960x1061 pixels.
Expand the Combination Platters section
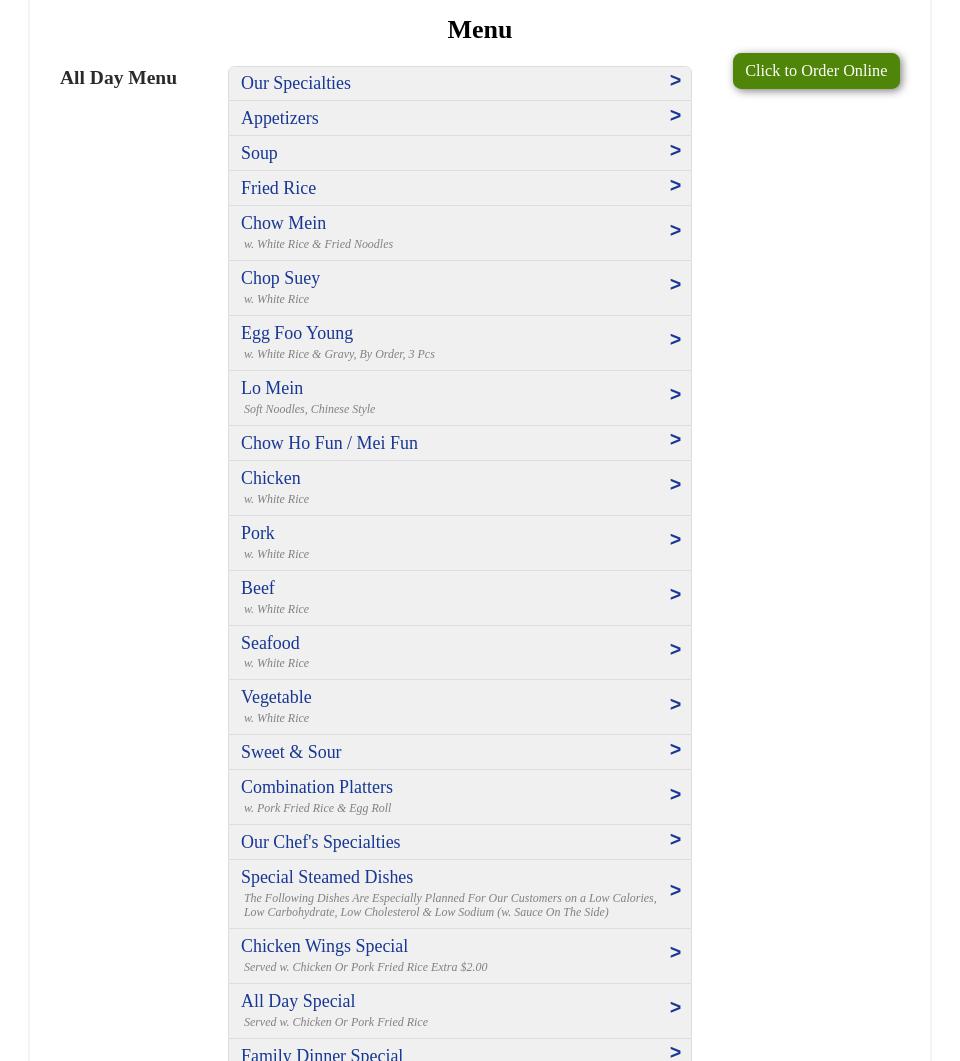675,794
